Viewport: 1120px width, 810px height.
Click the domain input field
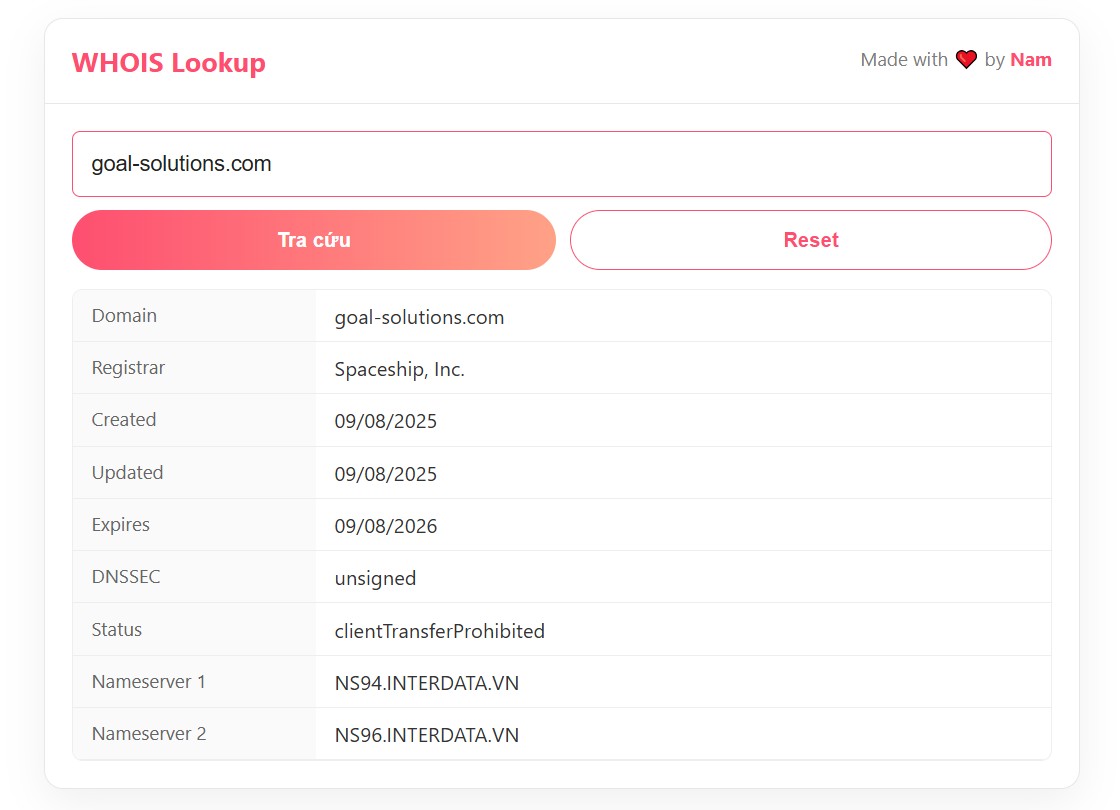click(560, 163)
